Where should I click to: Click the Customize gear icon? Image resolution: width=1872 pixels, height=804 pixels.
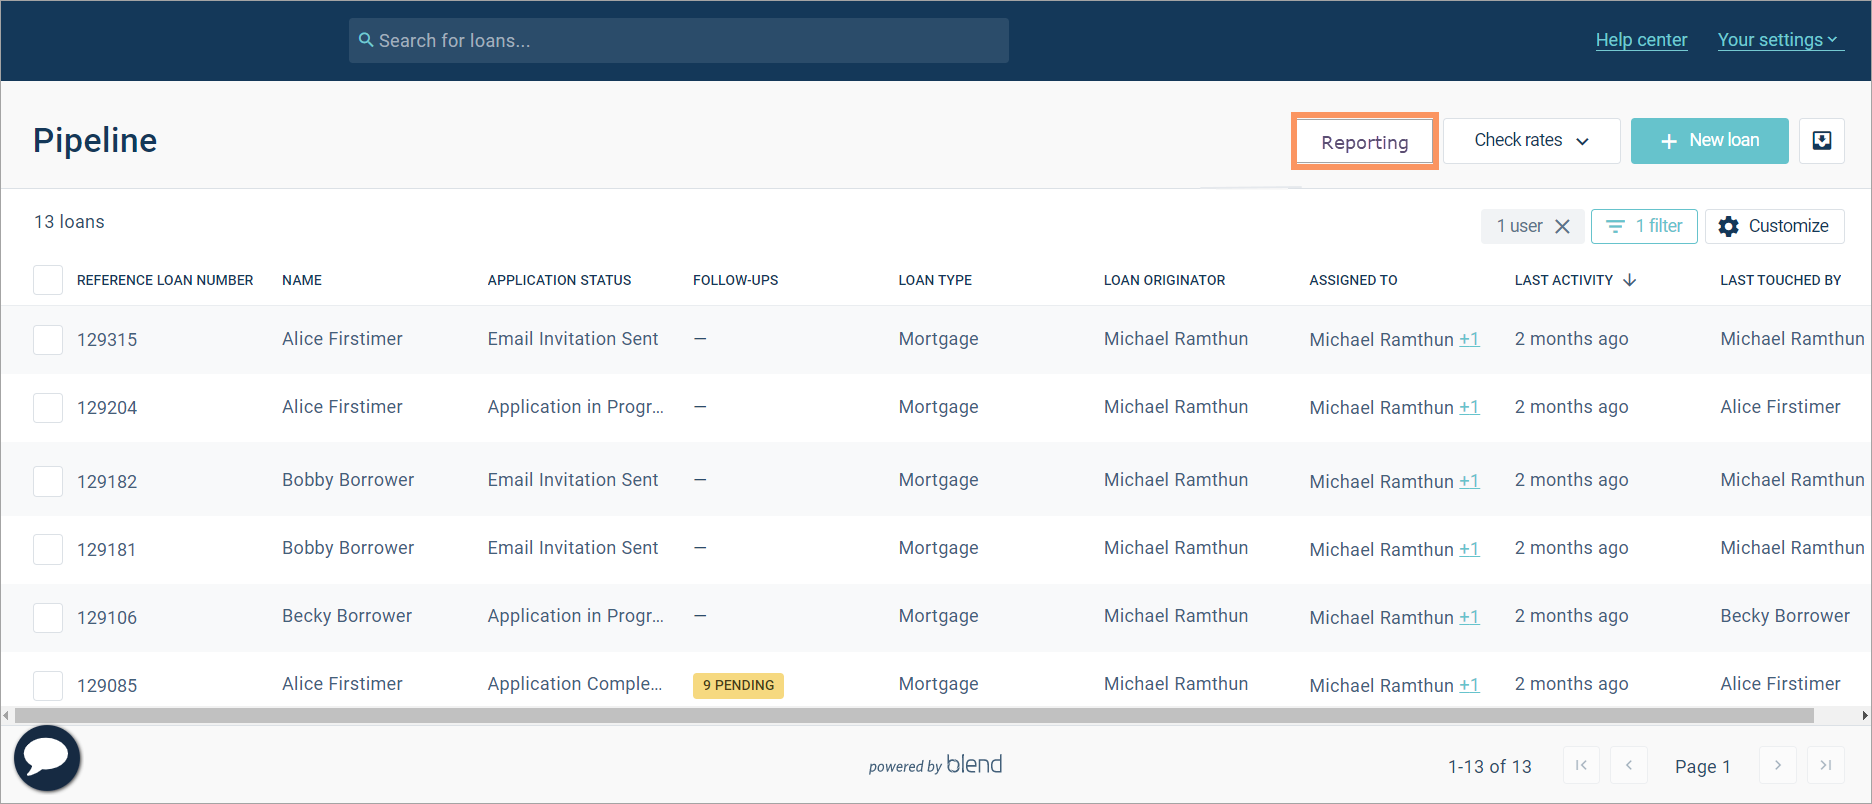[1728, 226]
